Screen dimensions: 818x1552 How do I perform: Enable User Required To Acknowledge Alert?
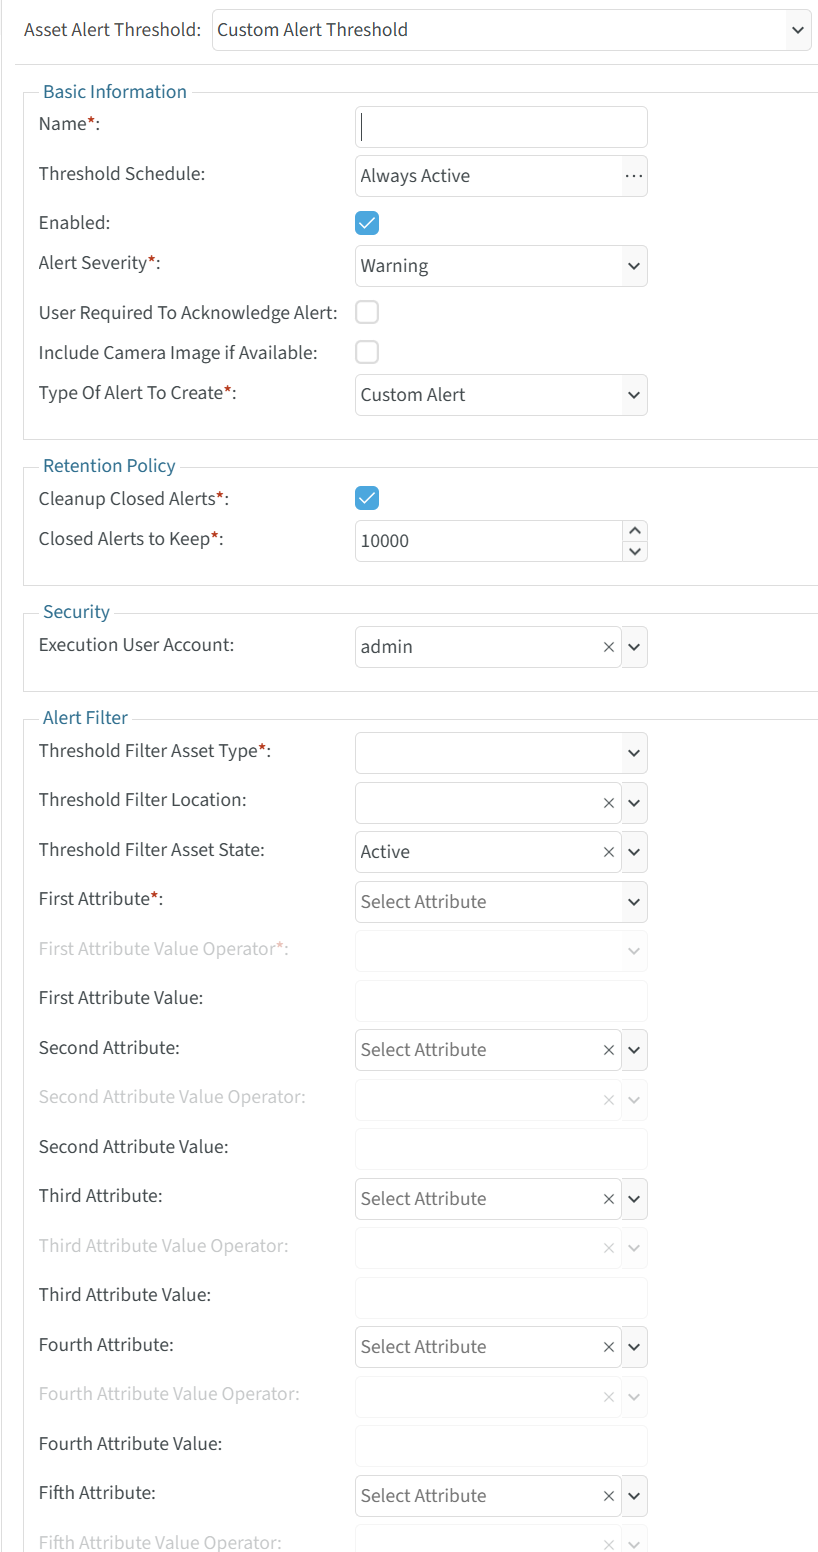367,313
